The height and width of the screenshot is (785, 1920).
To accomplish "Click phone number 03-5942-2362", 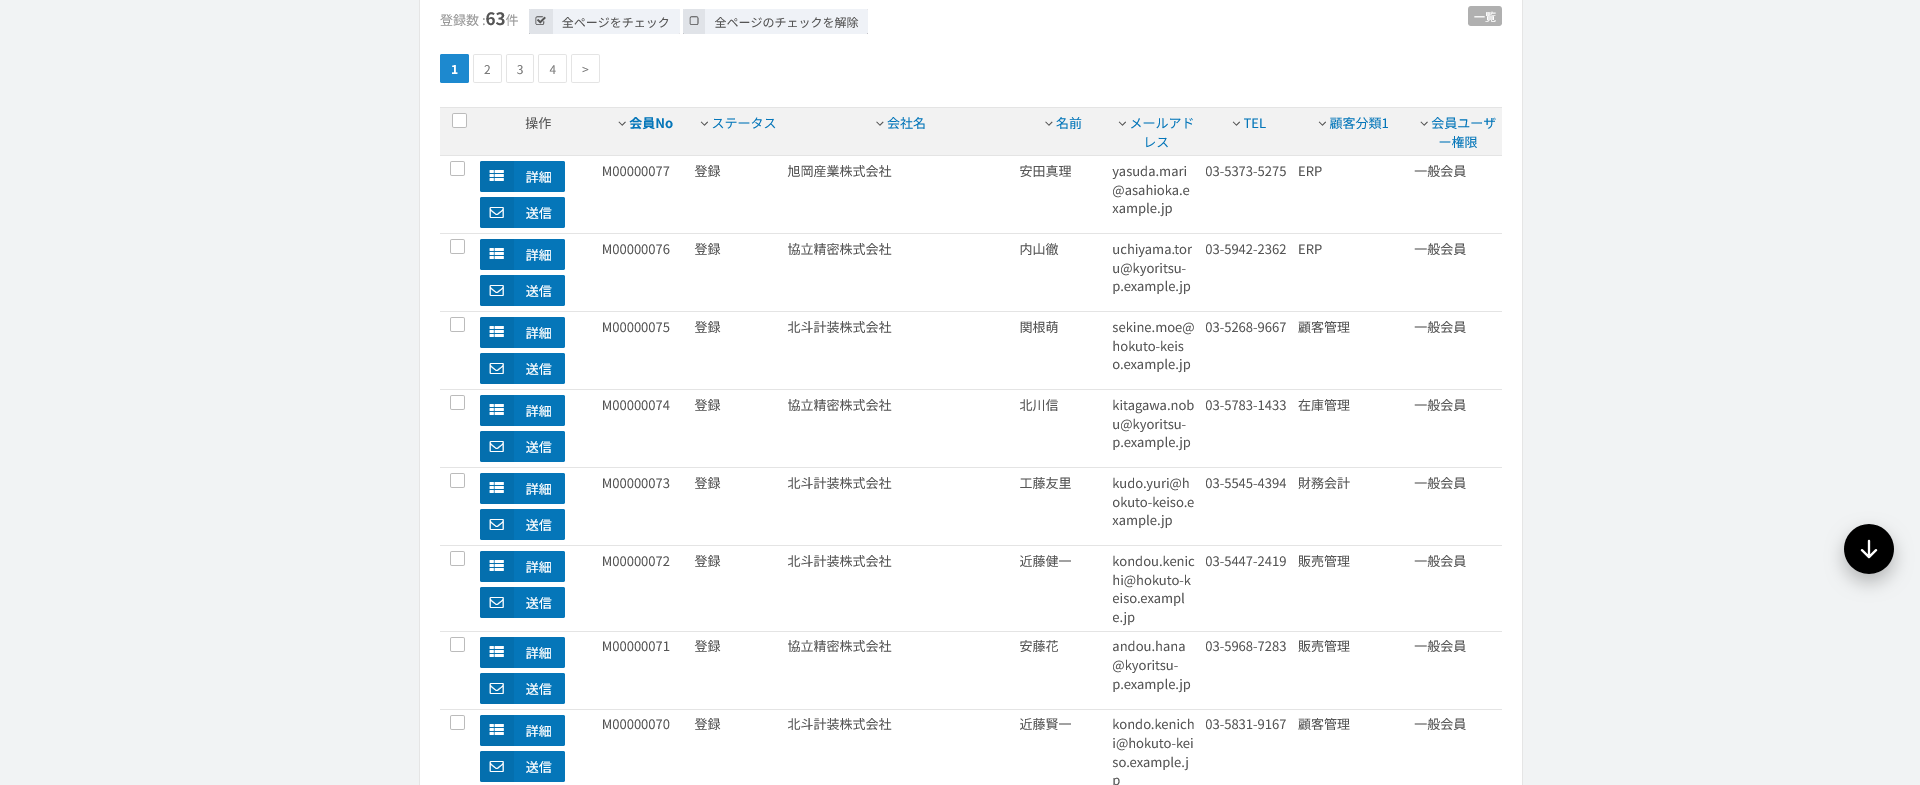I will pos(1245,249).
